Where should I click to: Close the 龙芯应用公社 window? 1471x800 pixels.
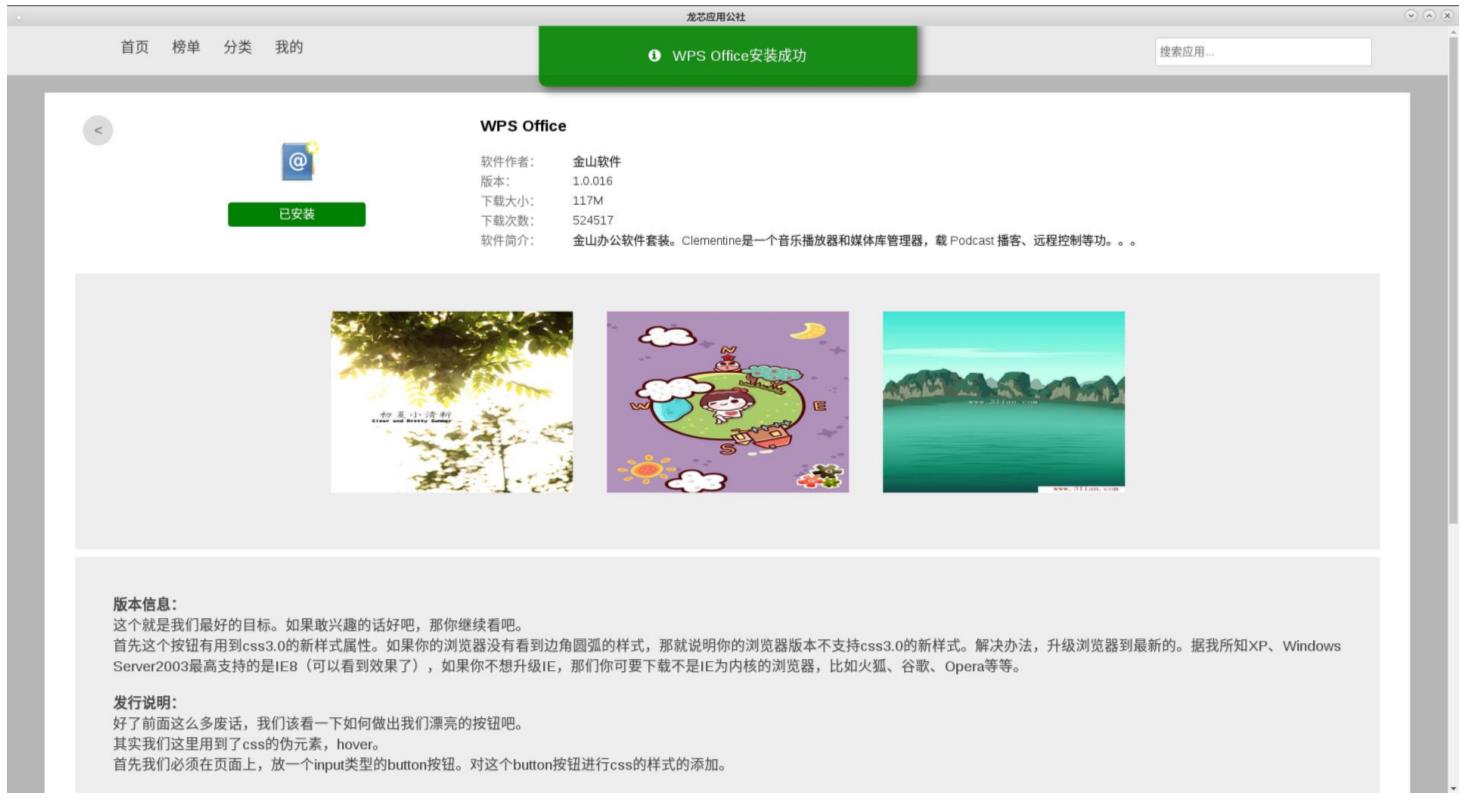tap(1446, 17)
